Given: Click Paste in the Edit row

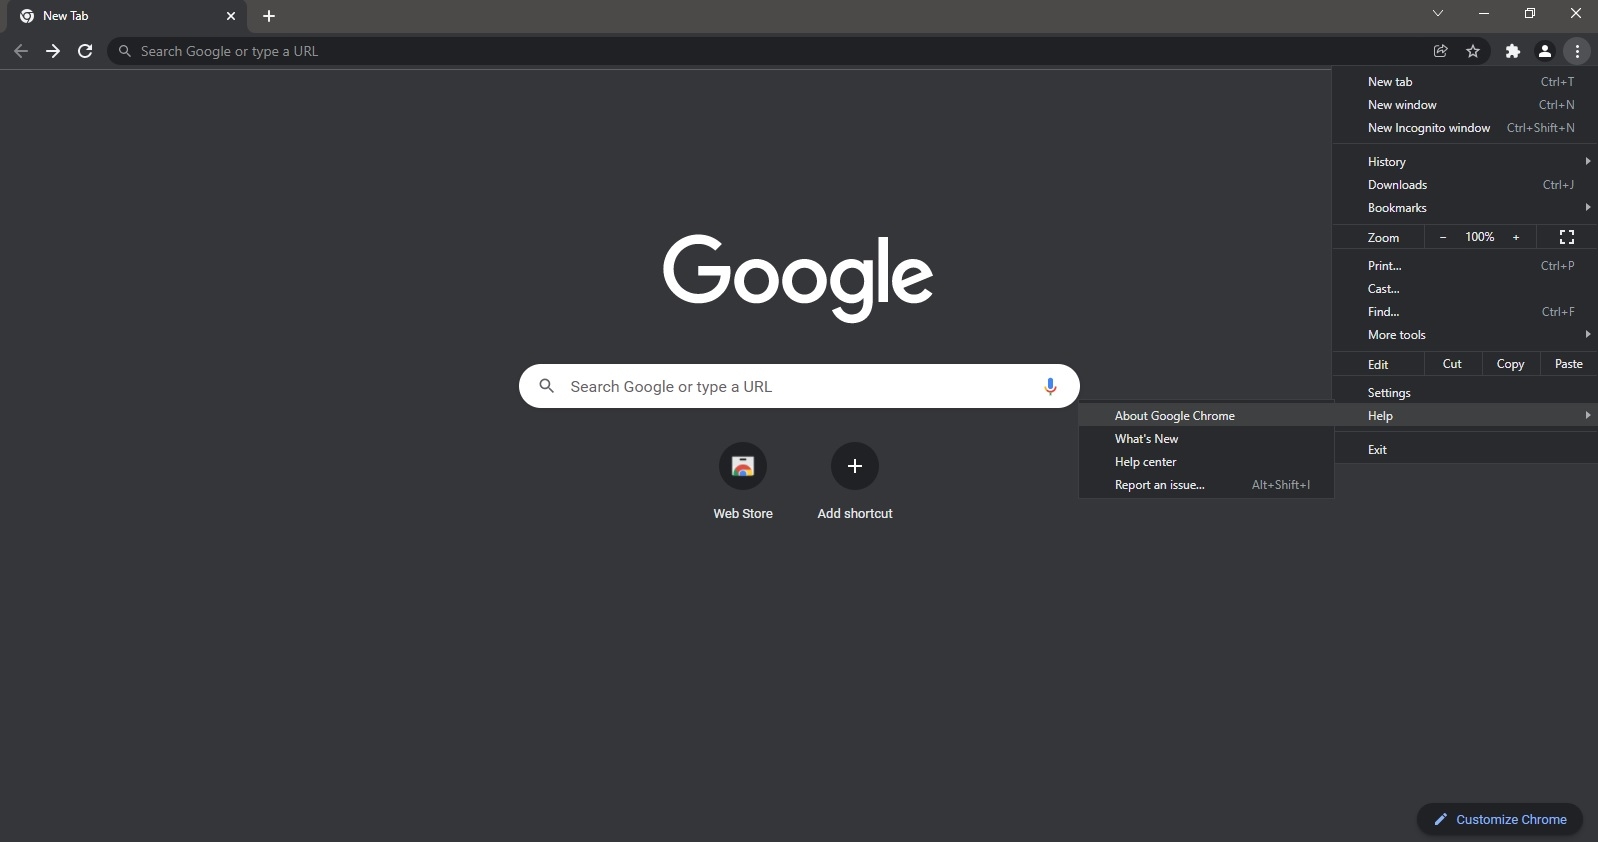Looking at the screenshot, I should [1569, 364].
